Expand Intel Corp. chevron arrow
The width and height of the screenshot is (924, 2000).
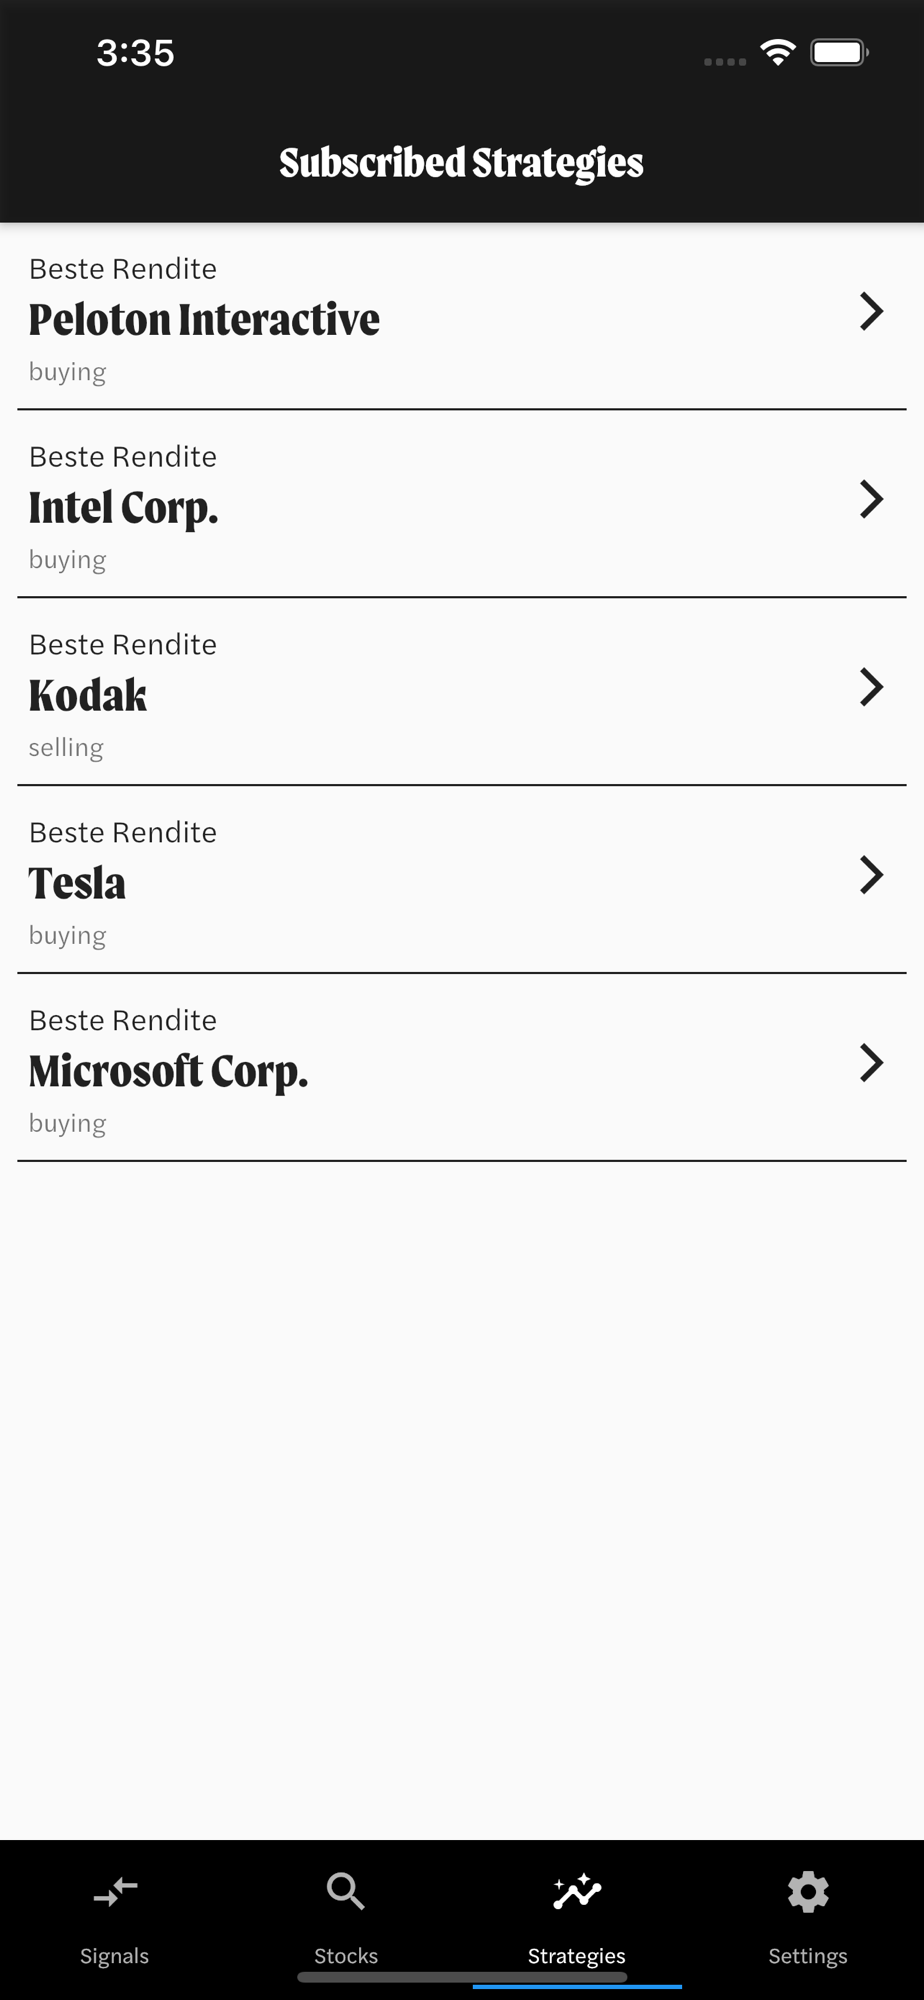[x=872, y=499]
